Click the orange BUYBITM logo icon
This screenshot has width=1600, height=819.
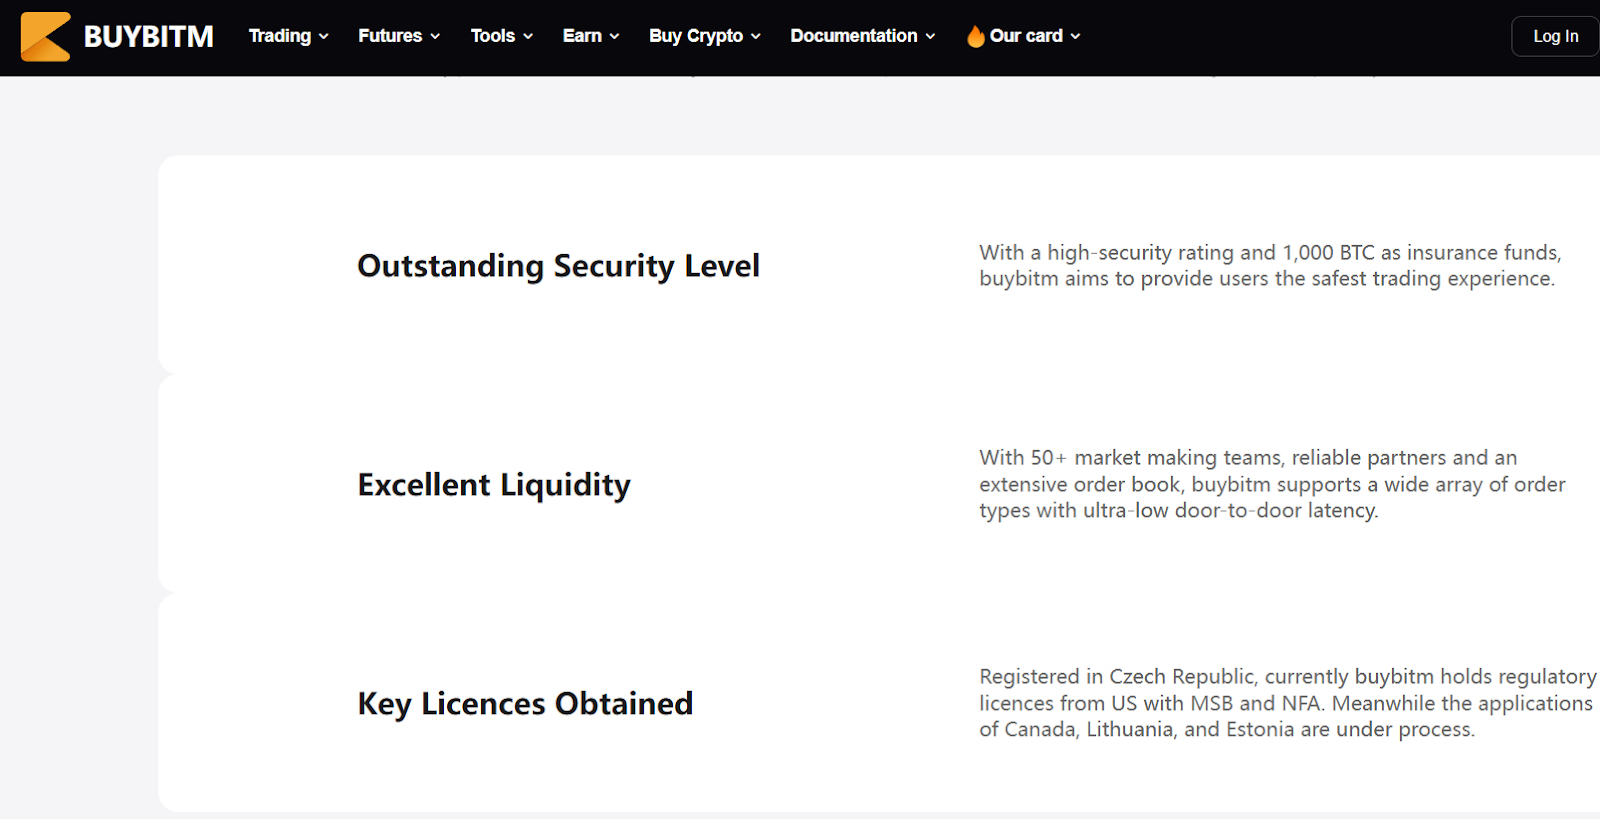[45, 37]
